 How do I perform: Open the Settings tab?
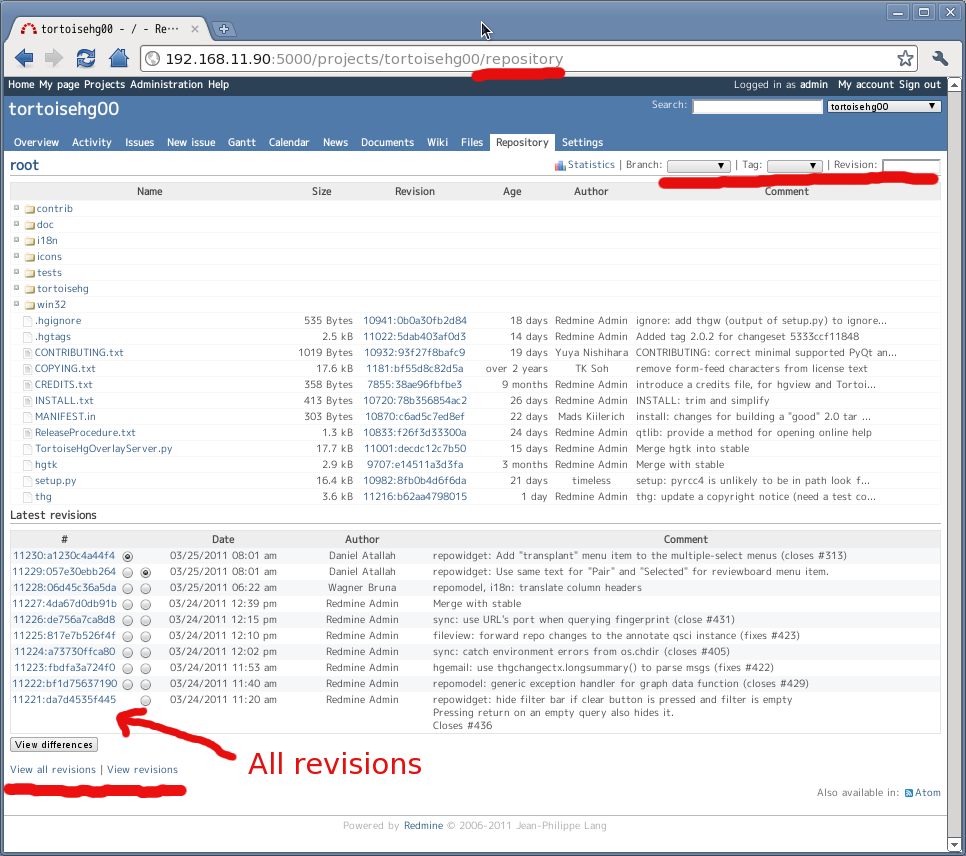pos(582,142)
